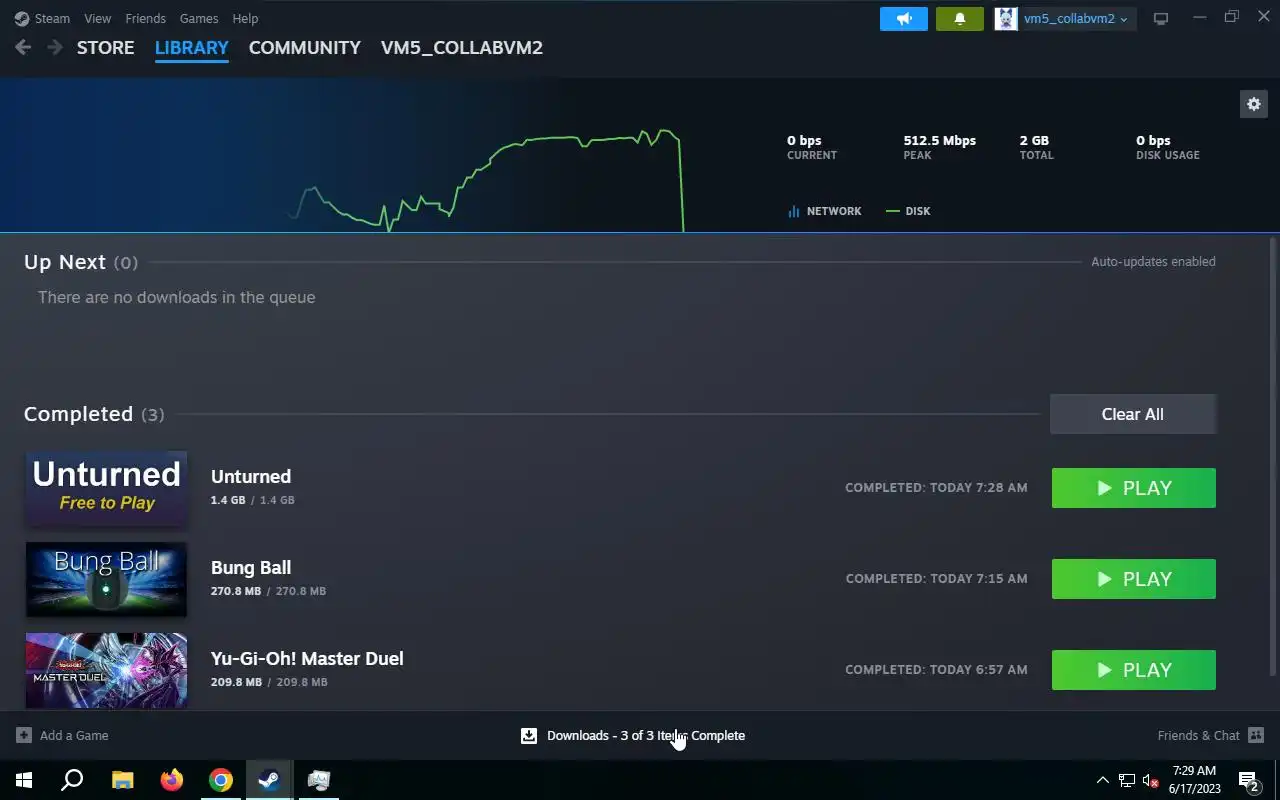Open the Yu-Gi-Oh! Master Duel title link
The height and width of the screenshot is (800, 1280).
click(307, 658)
